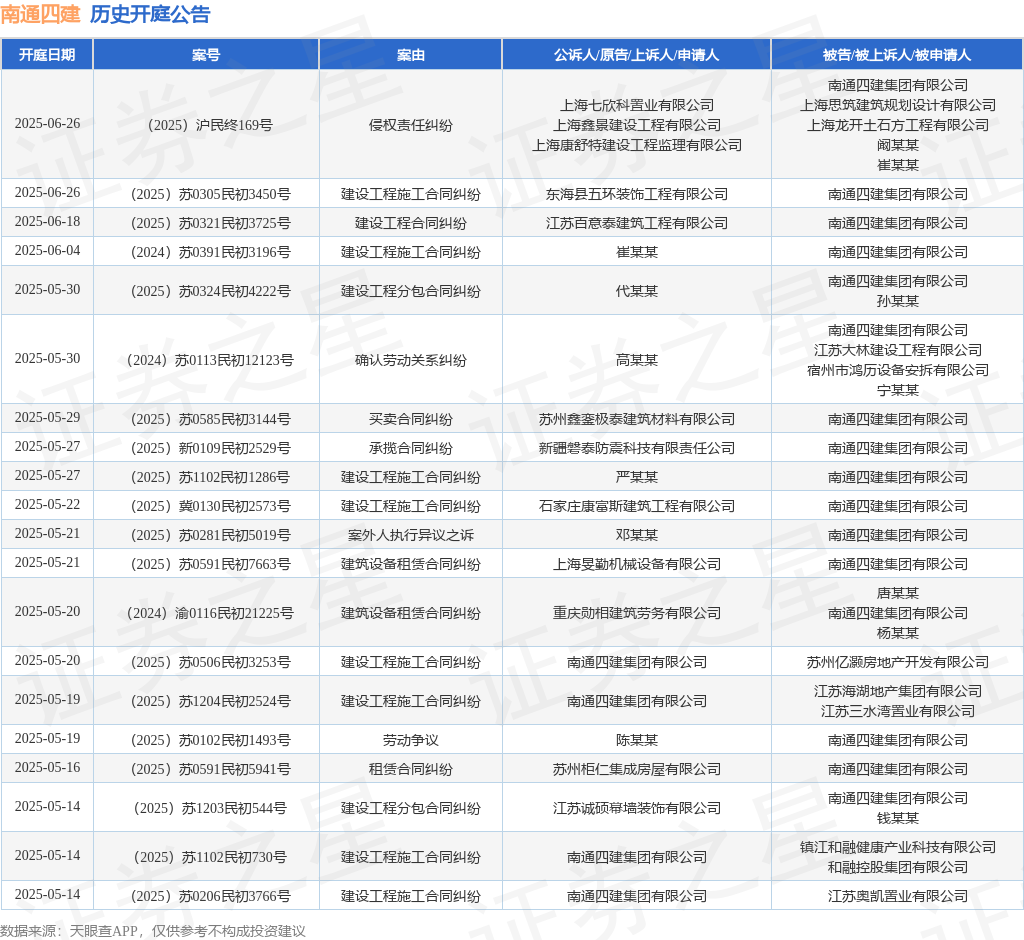Click the 公诉人/原告/上诉人/申请人 column header
This screenshot has height=940, width=1024.
click(637, 55)
